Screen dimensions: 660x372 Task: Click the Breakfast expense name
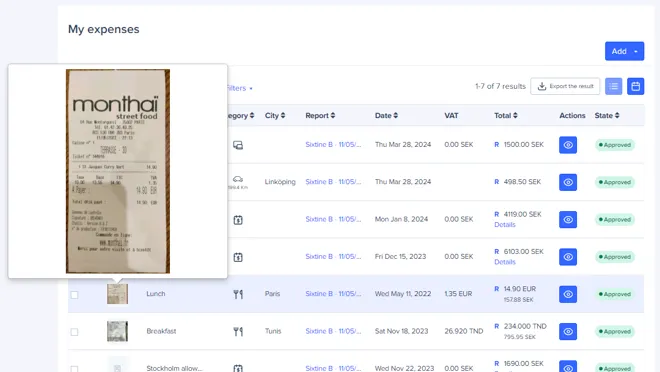tap(161, 331)
